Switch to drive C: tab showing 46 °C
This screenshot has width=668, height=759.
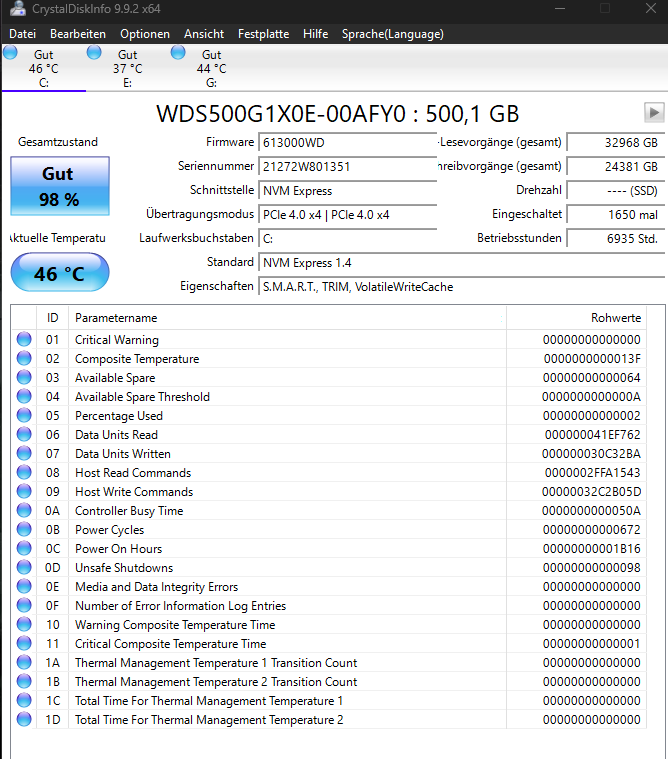[44, 68]
